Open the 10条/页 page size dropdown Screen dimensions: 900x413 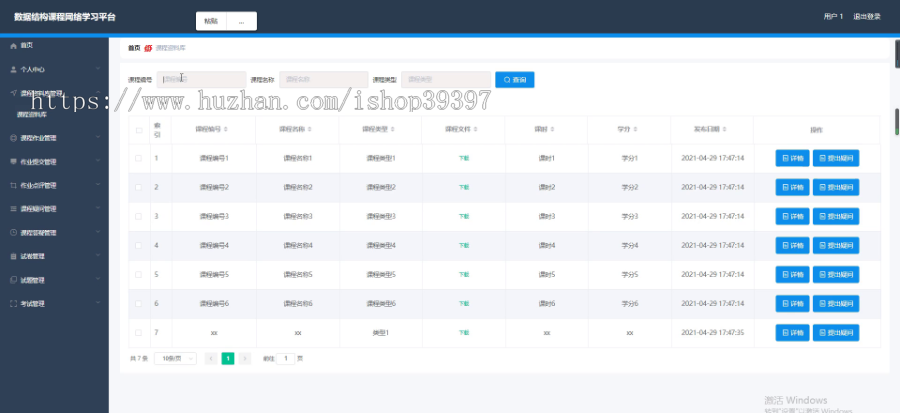(176, 359)
